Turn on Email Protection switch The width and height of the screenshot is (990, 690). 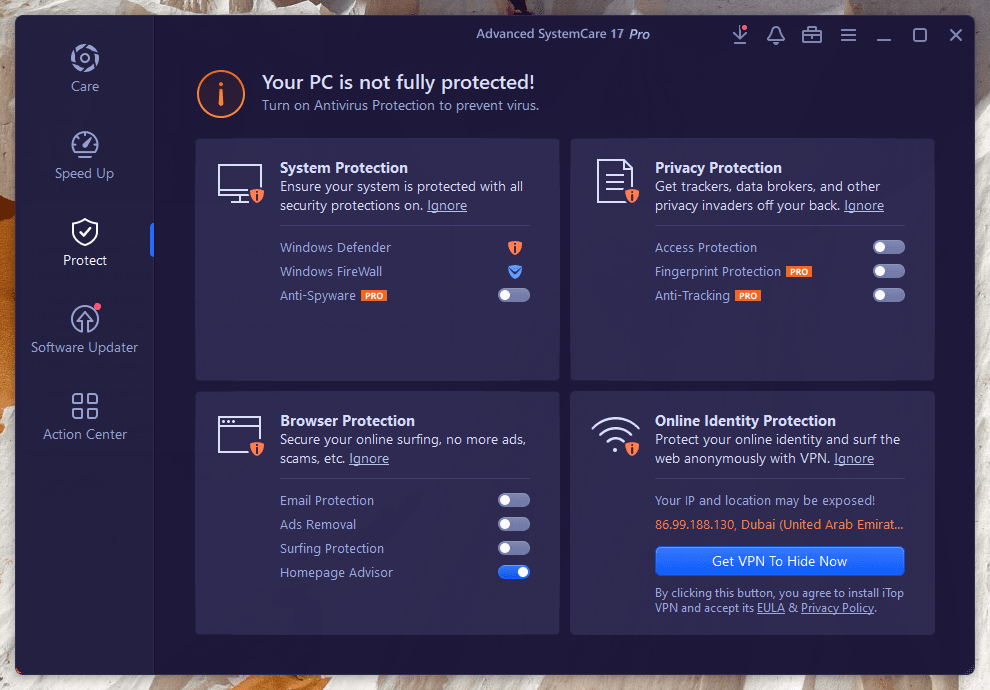click(x=514, y=500)
